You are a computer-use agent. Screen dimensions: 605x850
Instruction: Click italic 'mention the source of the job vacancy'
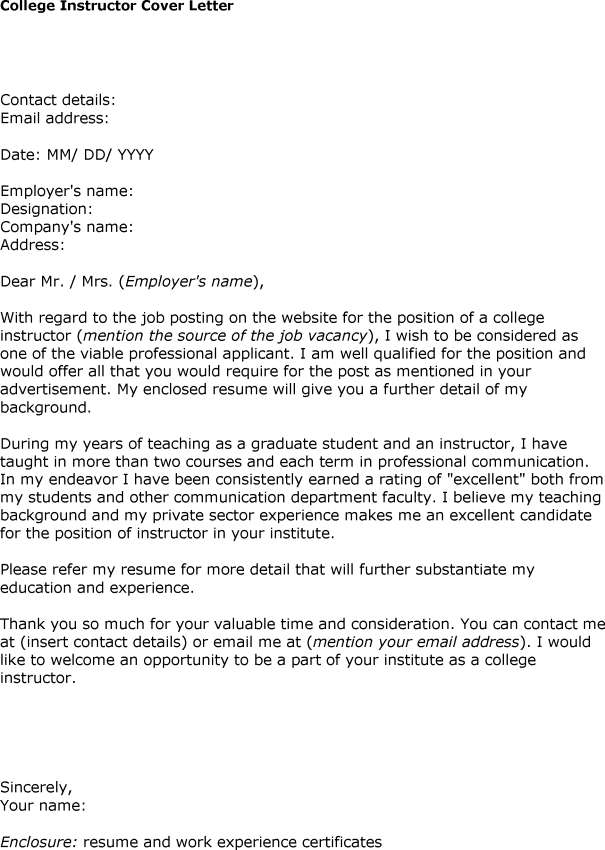click(x=226, y=336)
